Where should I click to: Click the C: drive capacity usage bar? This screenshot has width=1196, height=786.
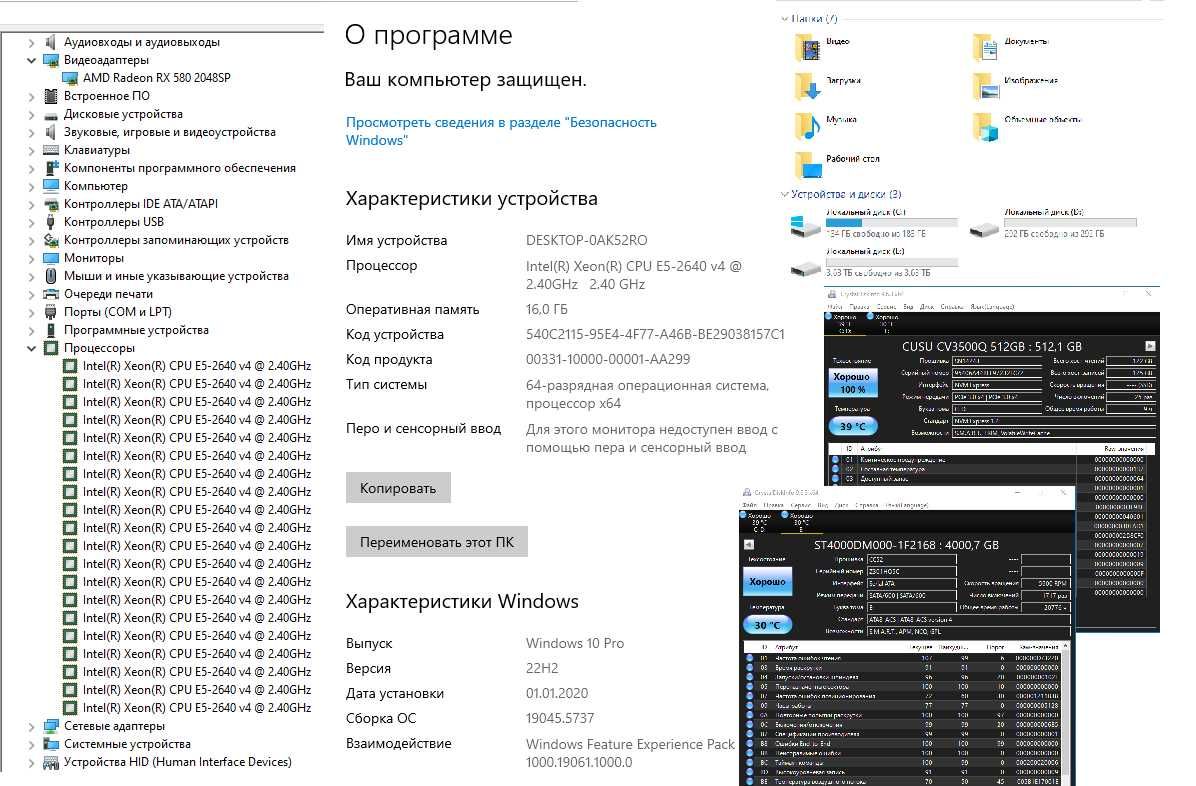892,223
